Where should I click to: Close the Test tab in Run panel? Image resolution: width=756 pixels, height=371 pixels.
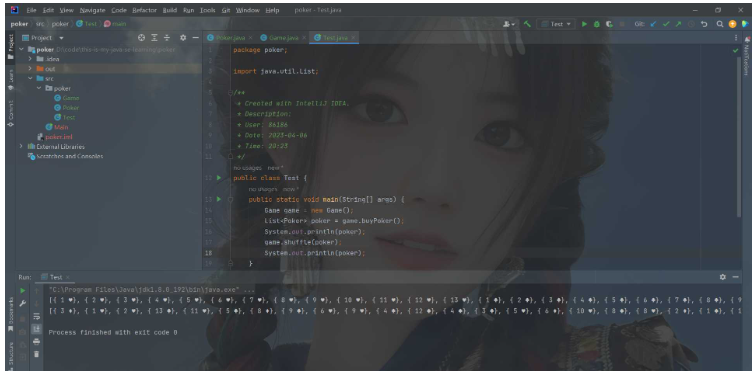pyautogui.click(x=68, y=277)
